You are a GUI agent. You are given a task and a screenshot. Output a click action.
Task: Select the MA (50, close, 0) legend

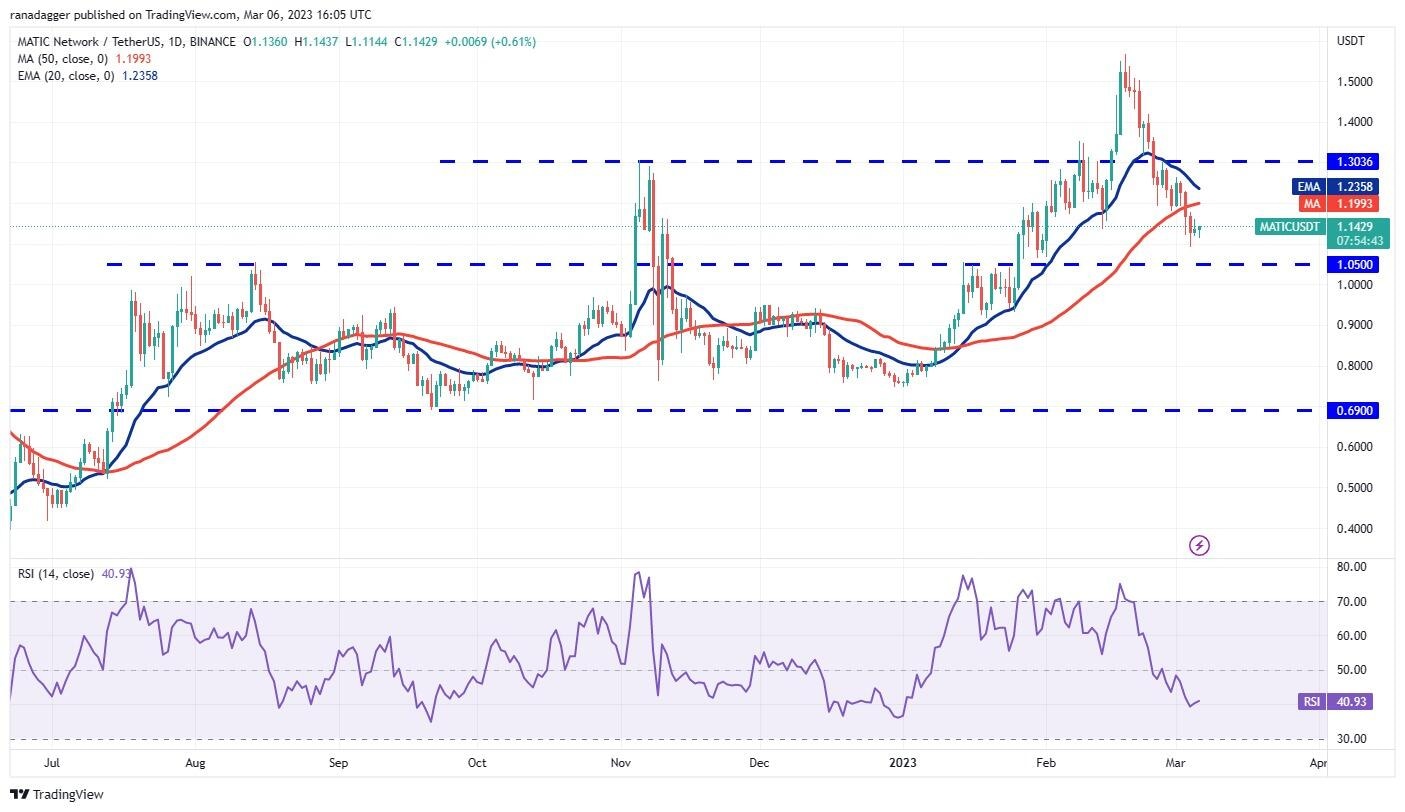(x=62, y=59)
